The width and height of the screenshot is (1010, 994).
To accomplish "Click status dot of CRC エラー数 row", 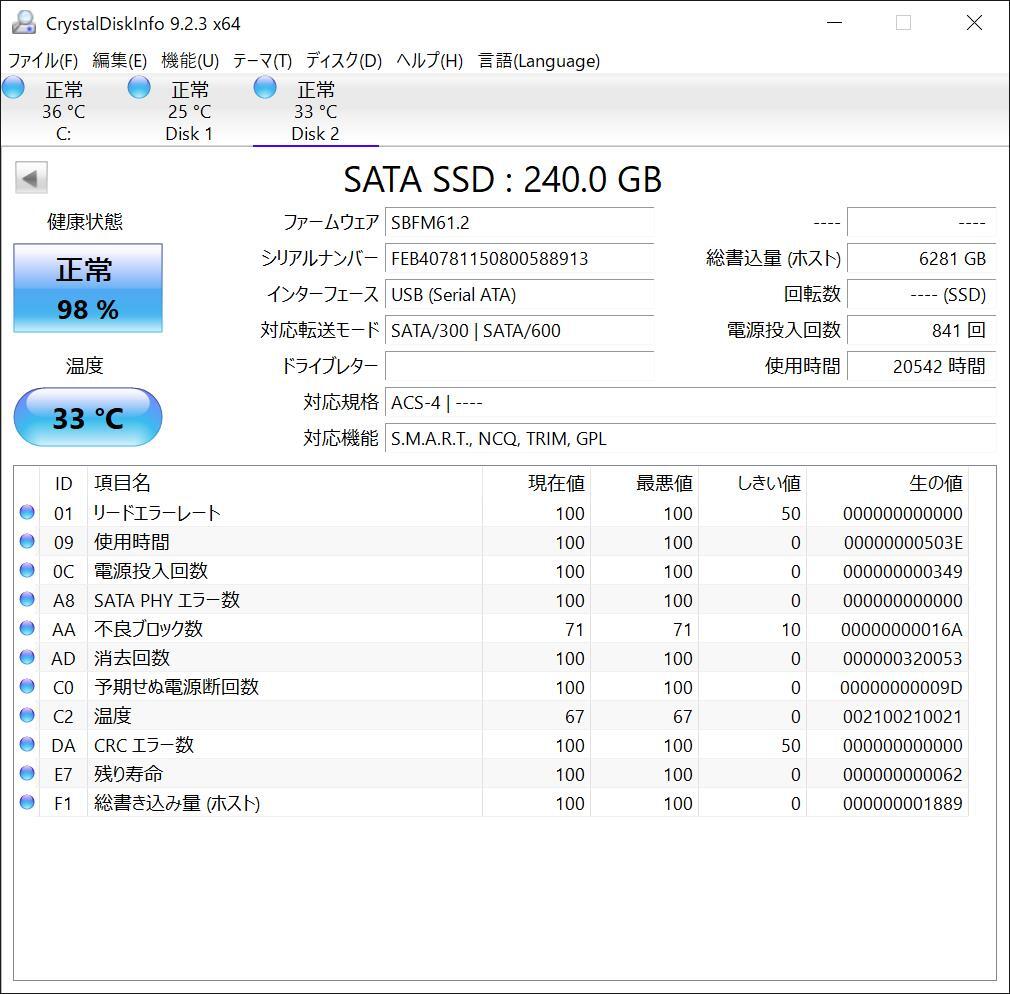I will (x=27, y=744).
